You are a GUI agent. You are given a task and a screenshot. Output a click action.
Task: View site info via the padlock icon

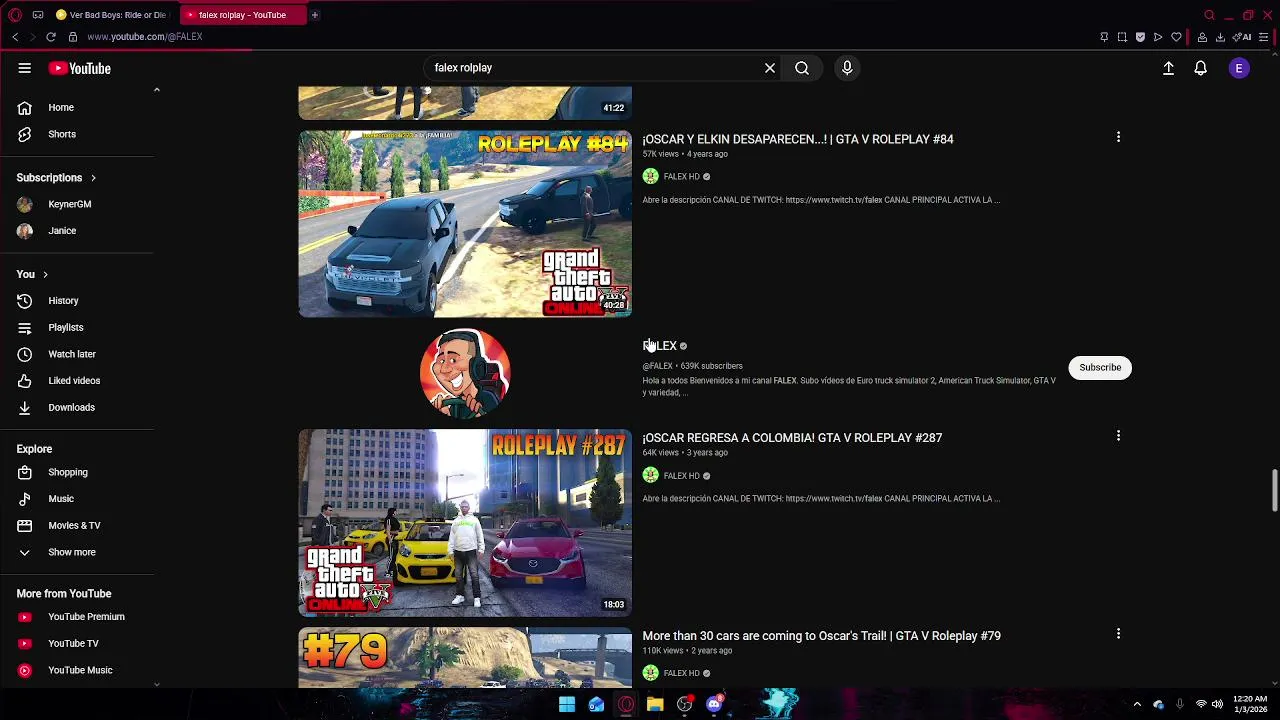click(73, 37)
